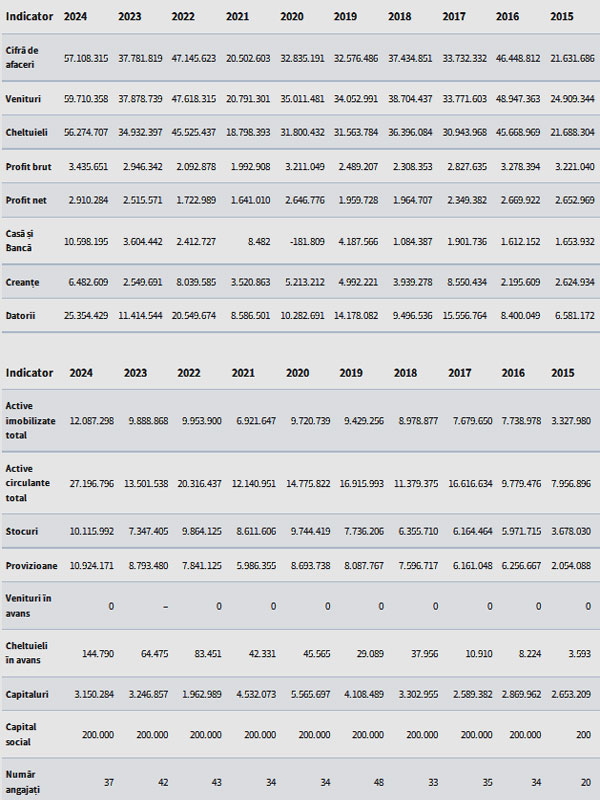Click the Capitaluri value for 2020

[x=310, y=694]
